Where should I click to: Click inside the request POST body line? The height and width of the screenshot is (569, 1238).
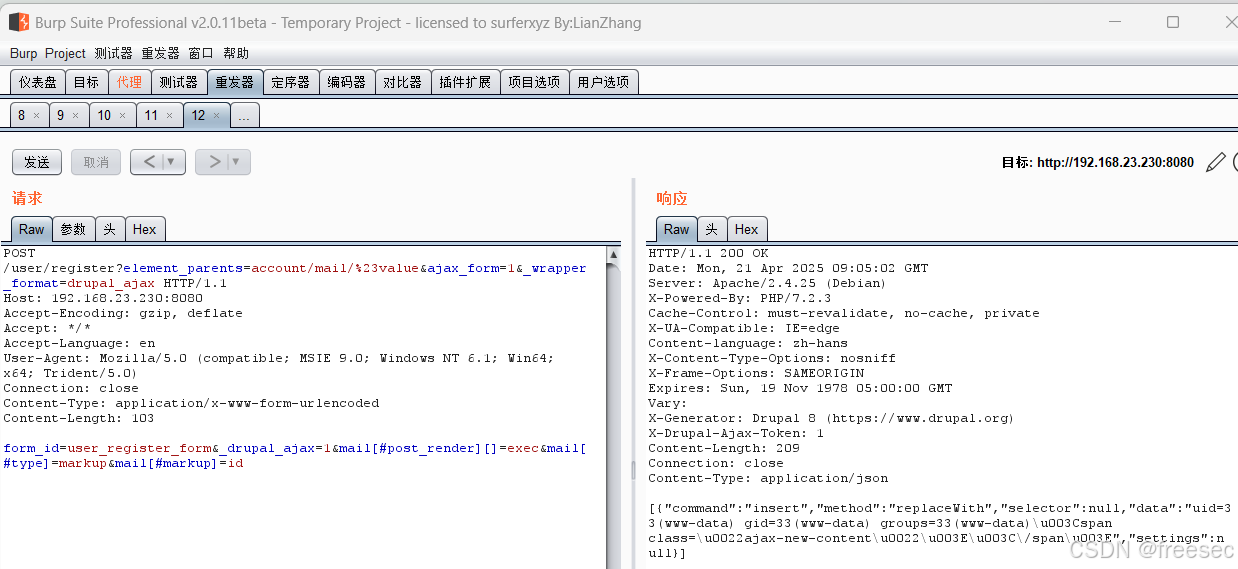294,456
